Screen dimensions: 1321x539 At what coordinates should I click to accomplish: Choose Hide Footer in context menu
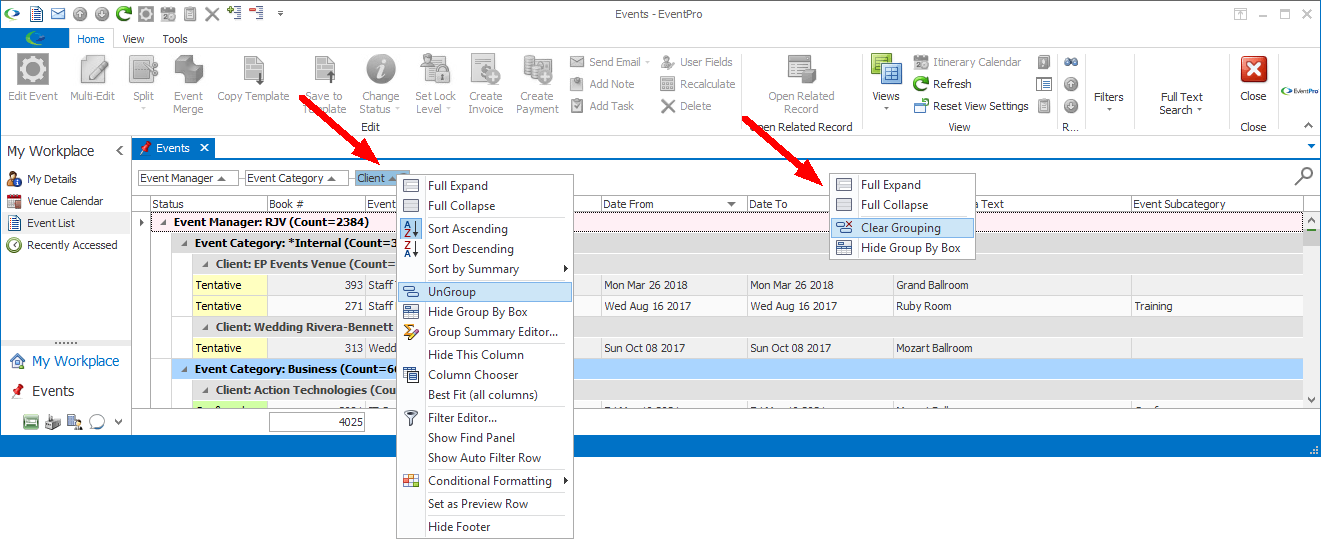(x=485, y=527)
